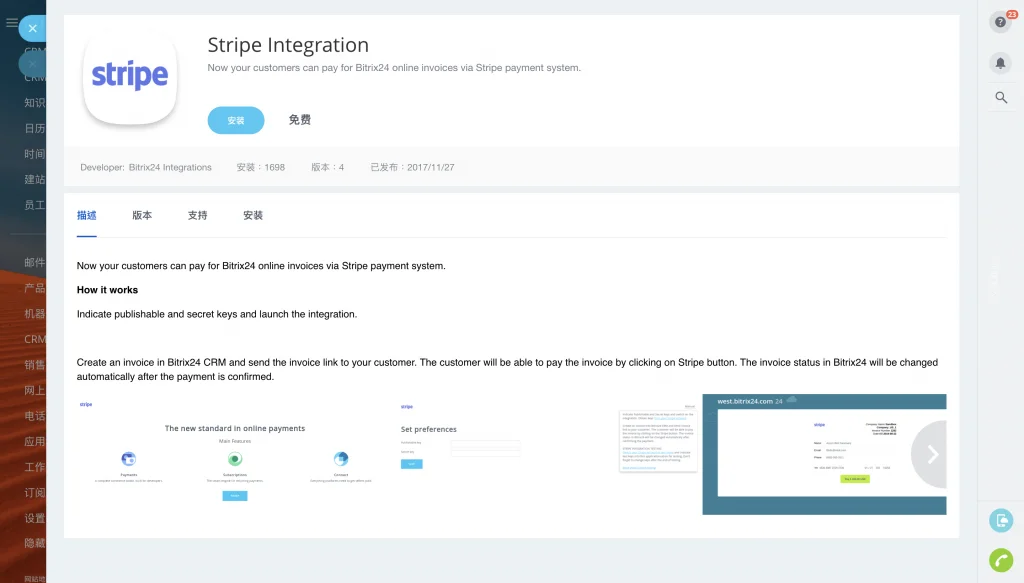Open 订阅 item in left sidebar
The image size is (1024, 583).
pyautogui.click(x=34, y=492)
